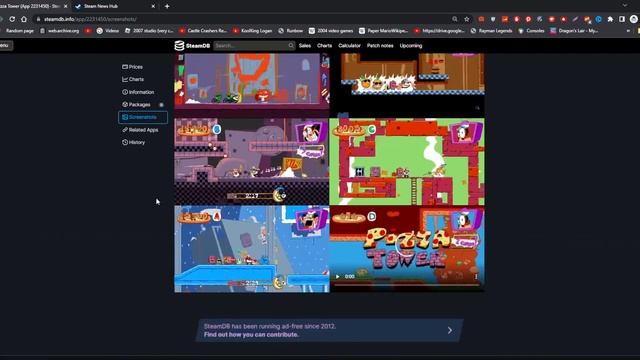Image resolution: width=640 pixels, height=360 pixels.
Task: Open the Rainbow bookmark
Action: (x=291, y=31)
